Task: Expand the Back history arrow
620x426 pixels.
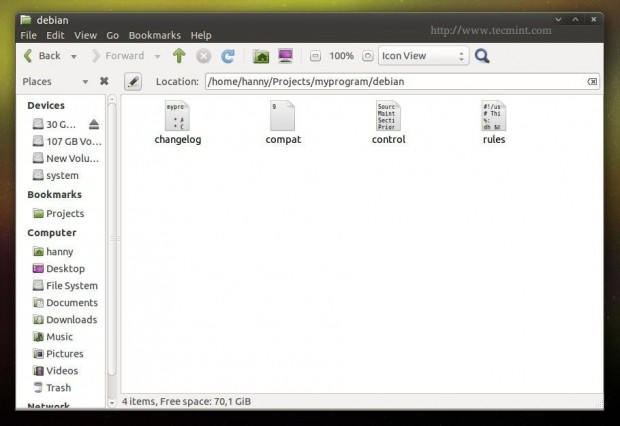Action: (74, 56)
